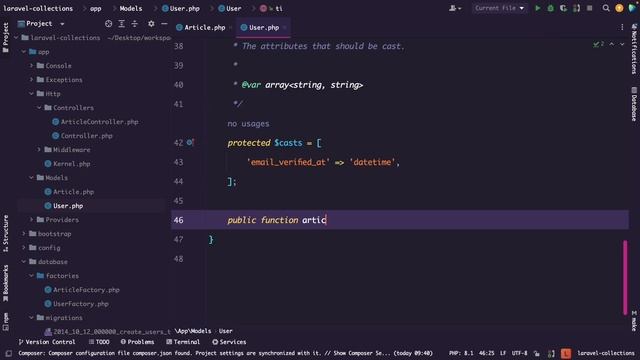The height and width of the screenshot is (360, 640).
Task: Start debugging with the green bug icon
Action: 551,8
